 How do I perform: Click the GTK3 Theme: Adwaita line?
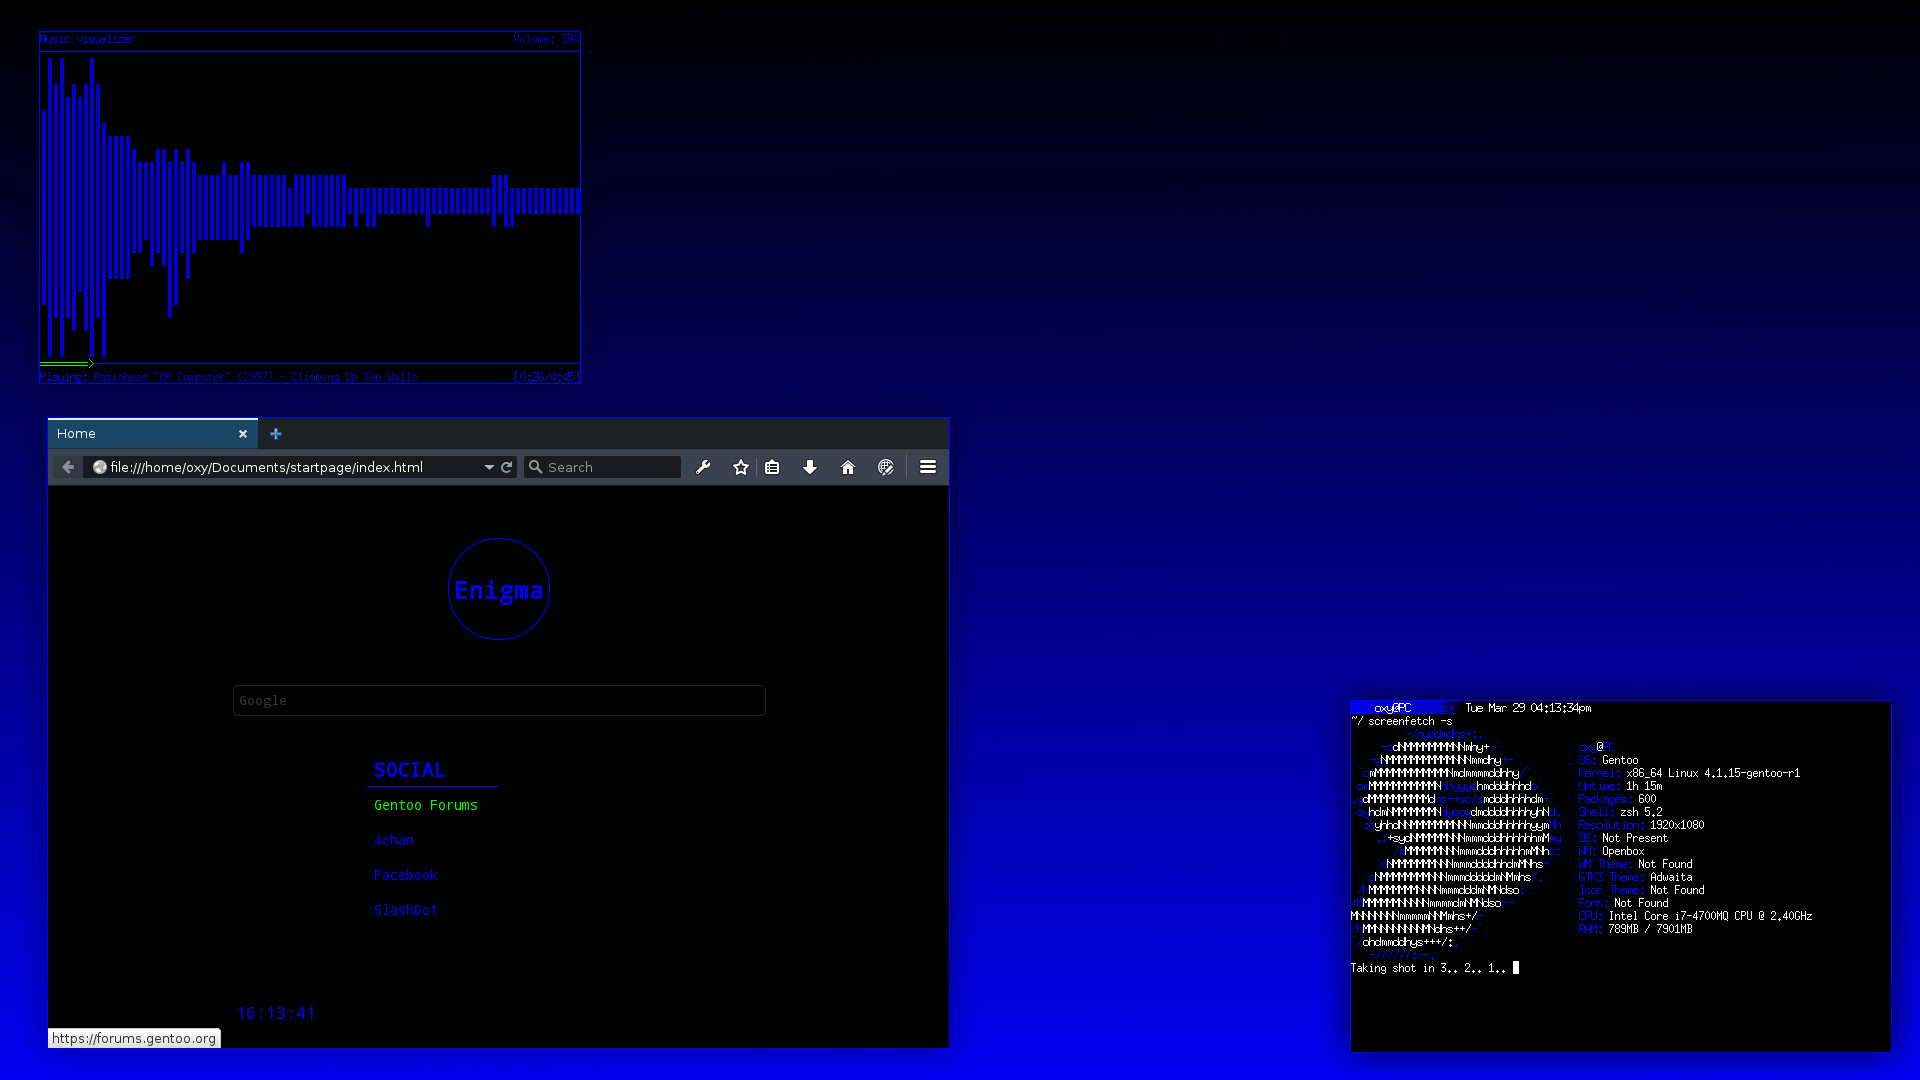click(1635, 877)
